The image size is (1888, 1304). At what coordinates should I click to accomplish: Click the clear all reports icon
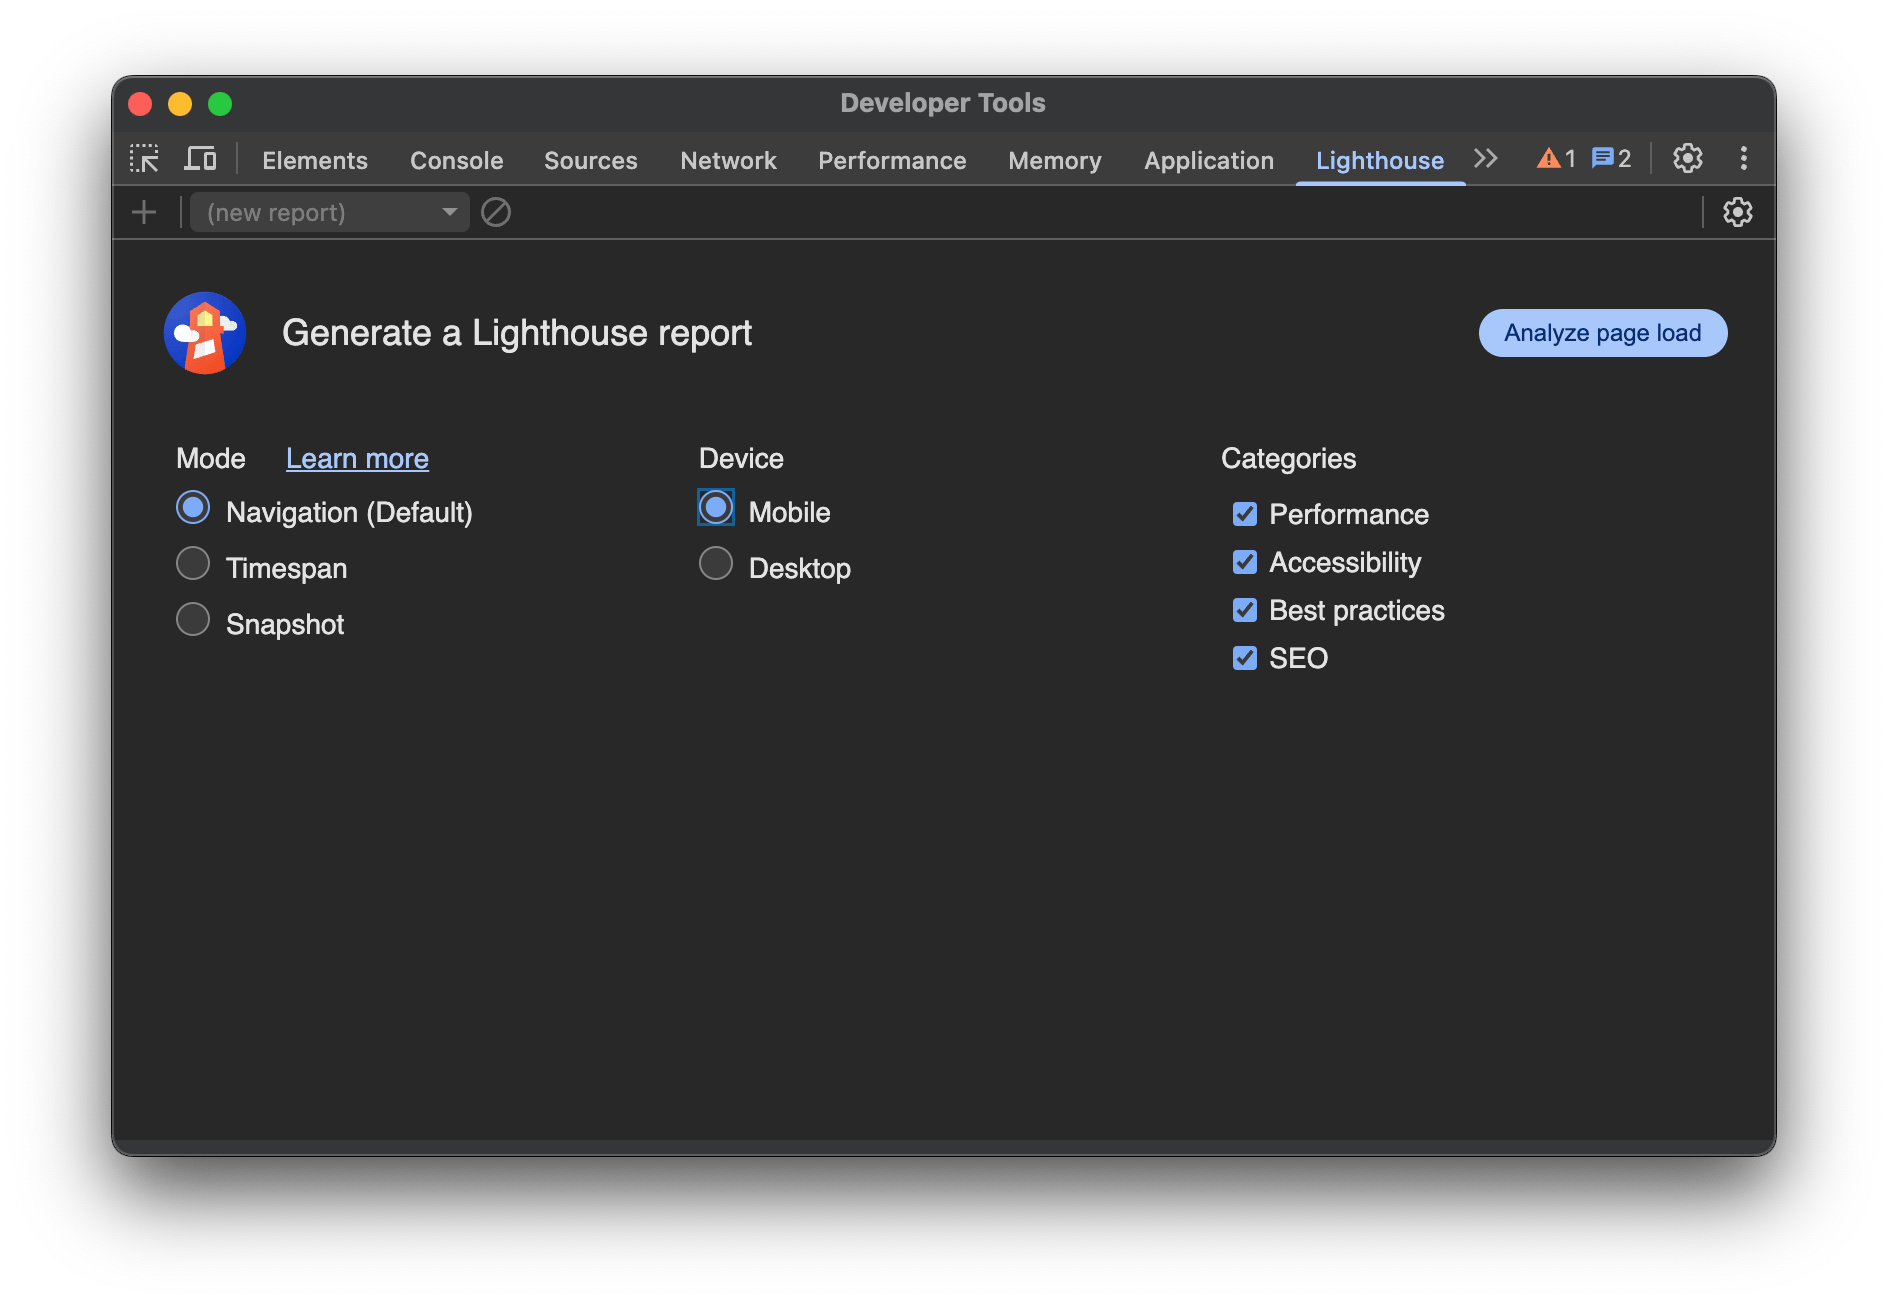coord(496,213)
